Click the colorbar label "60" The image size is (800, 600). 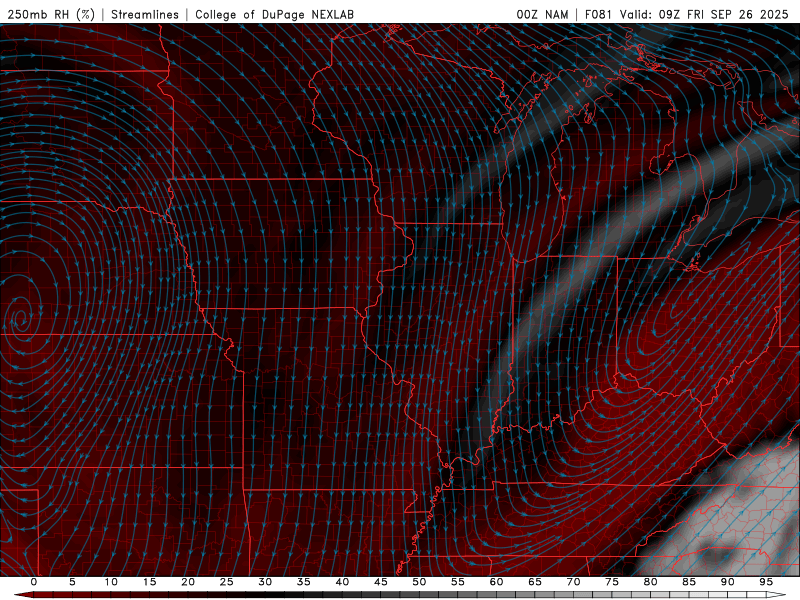[496, 582]
